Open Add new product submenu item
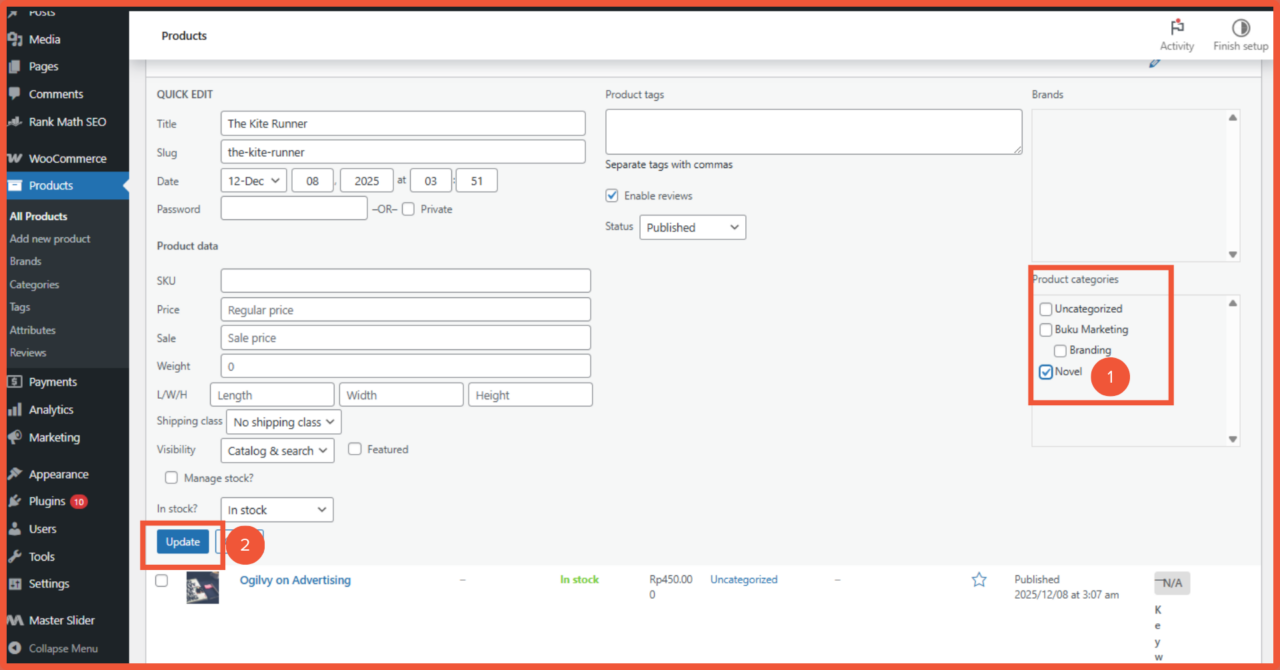Viewport: 1280px width, 670px height. [50, 239]
